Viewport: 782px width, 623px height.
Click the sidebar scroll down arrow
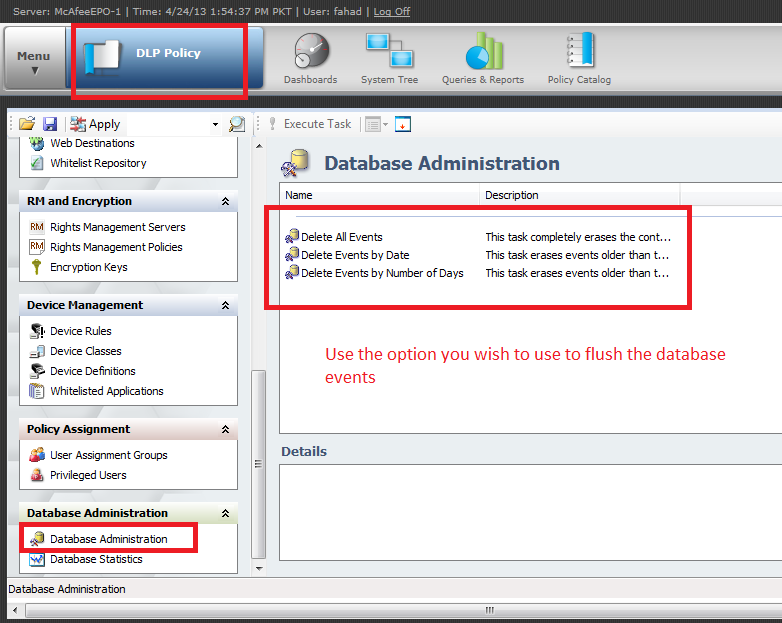pos(259,568)
